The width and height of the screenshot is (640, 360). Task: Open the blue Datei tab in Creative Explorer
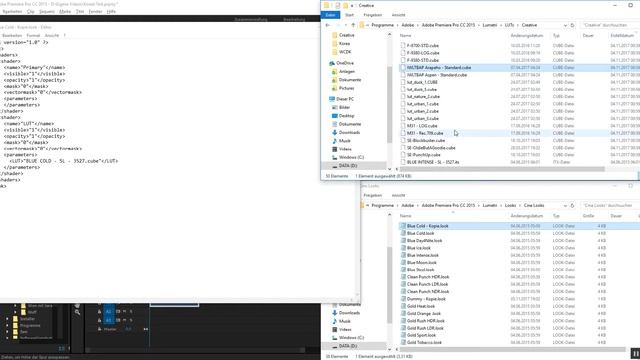330,15
